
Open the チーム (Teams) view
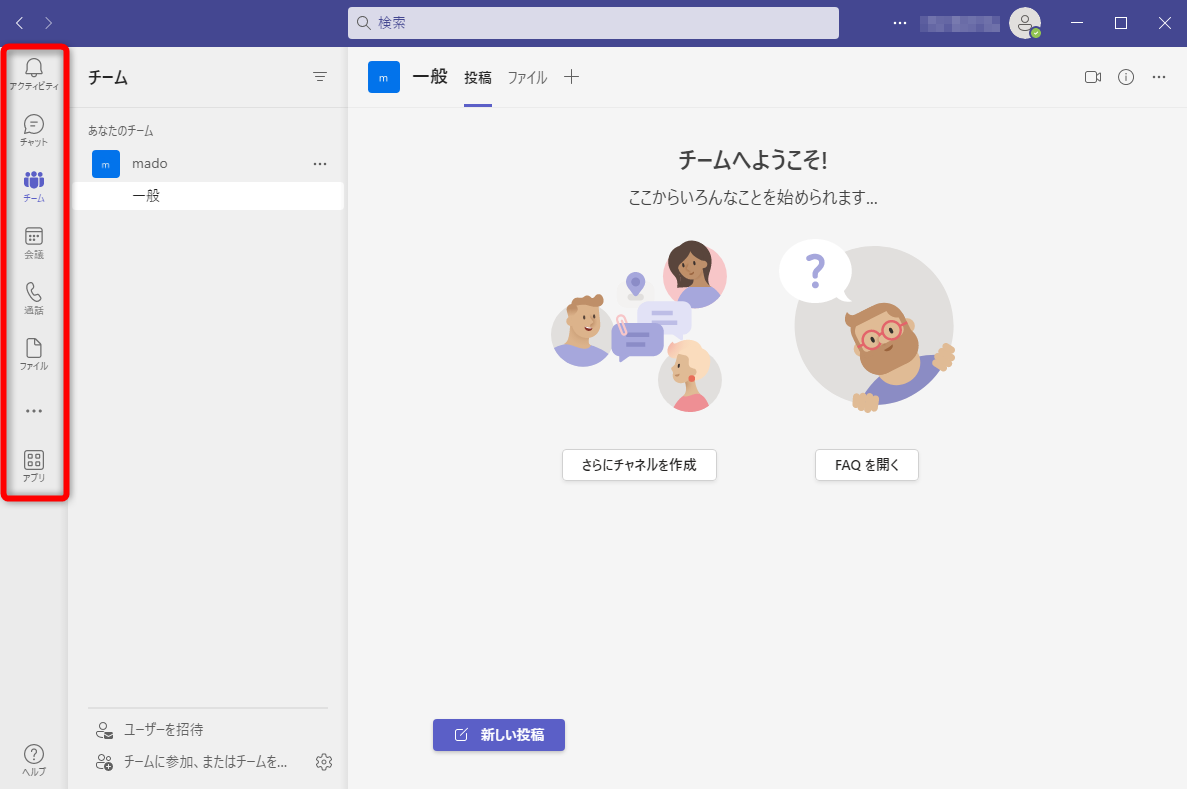coord(33,186)
